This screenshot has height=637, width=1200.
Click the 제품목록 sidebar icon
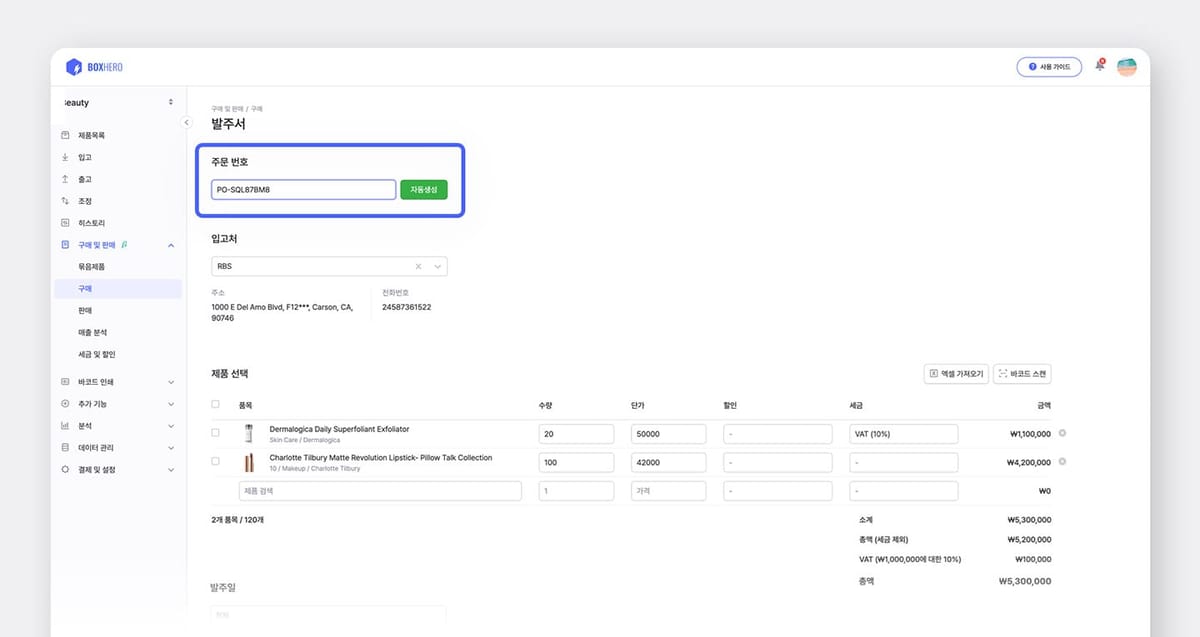pyautogui.click(x=65, y=135)
